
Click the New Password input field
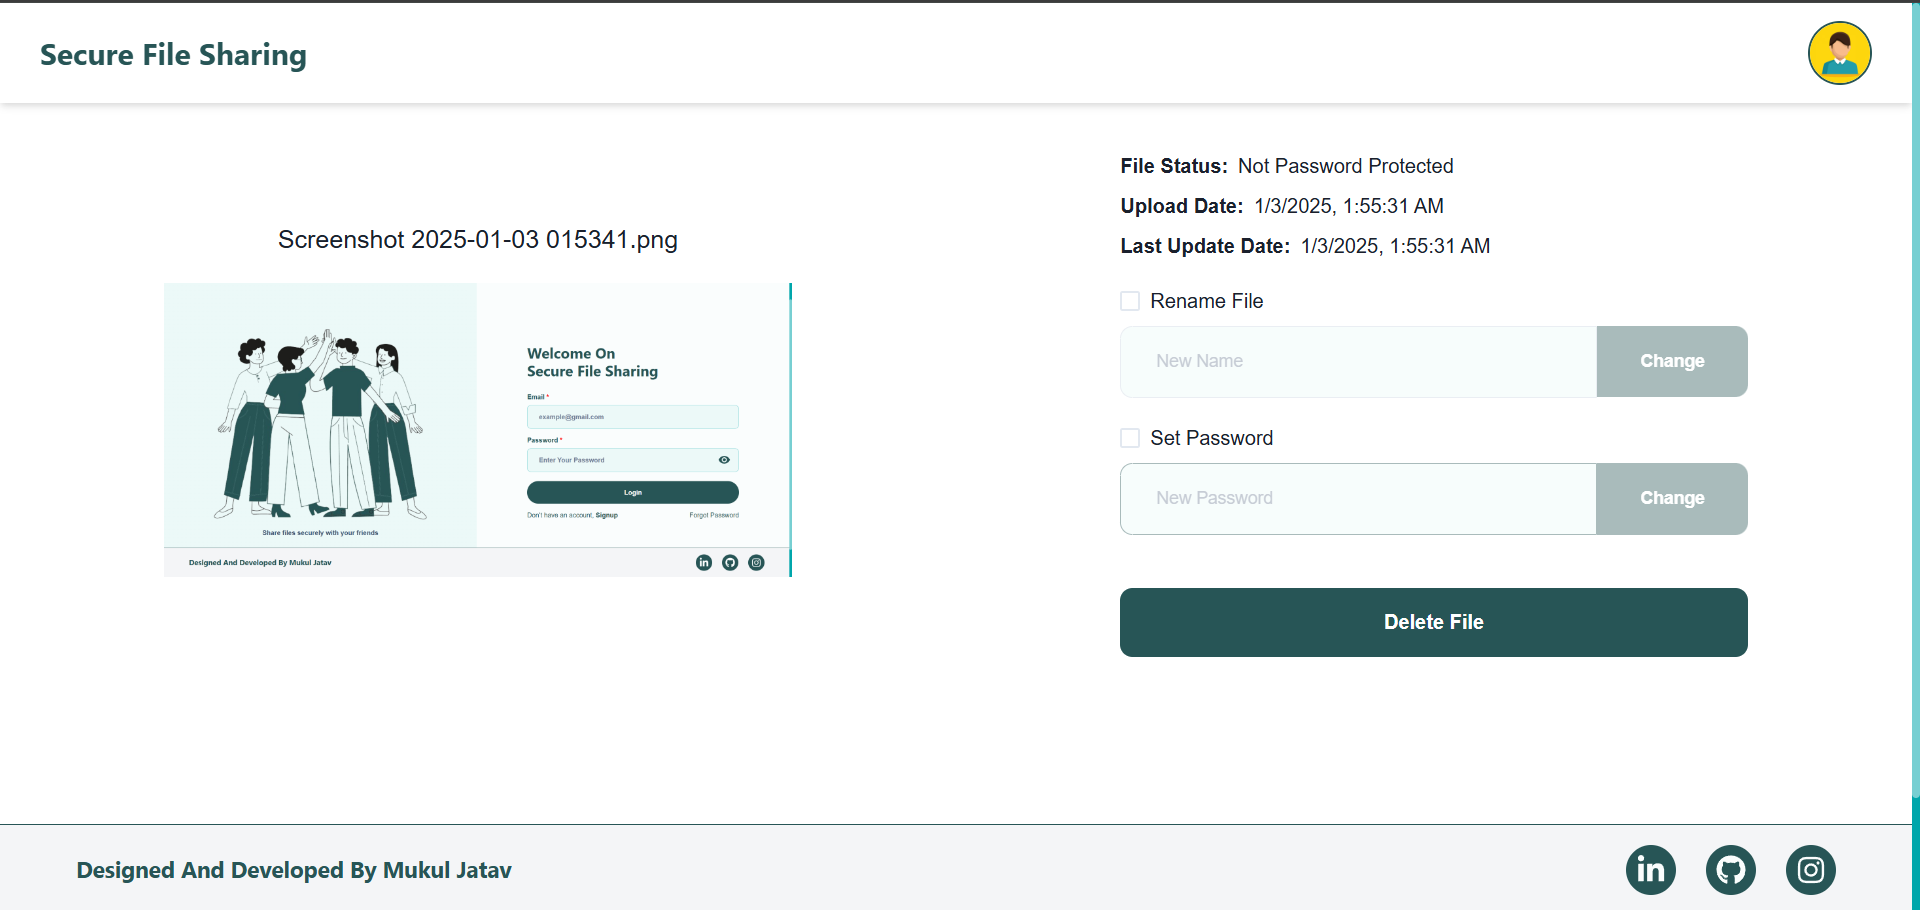tap(1358, 498)
